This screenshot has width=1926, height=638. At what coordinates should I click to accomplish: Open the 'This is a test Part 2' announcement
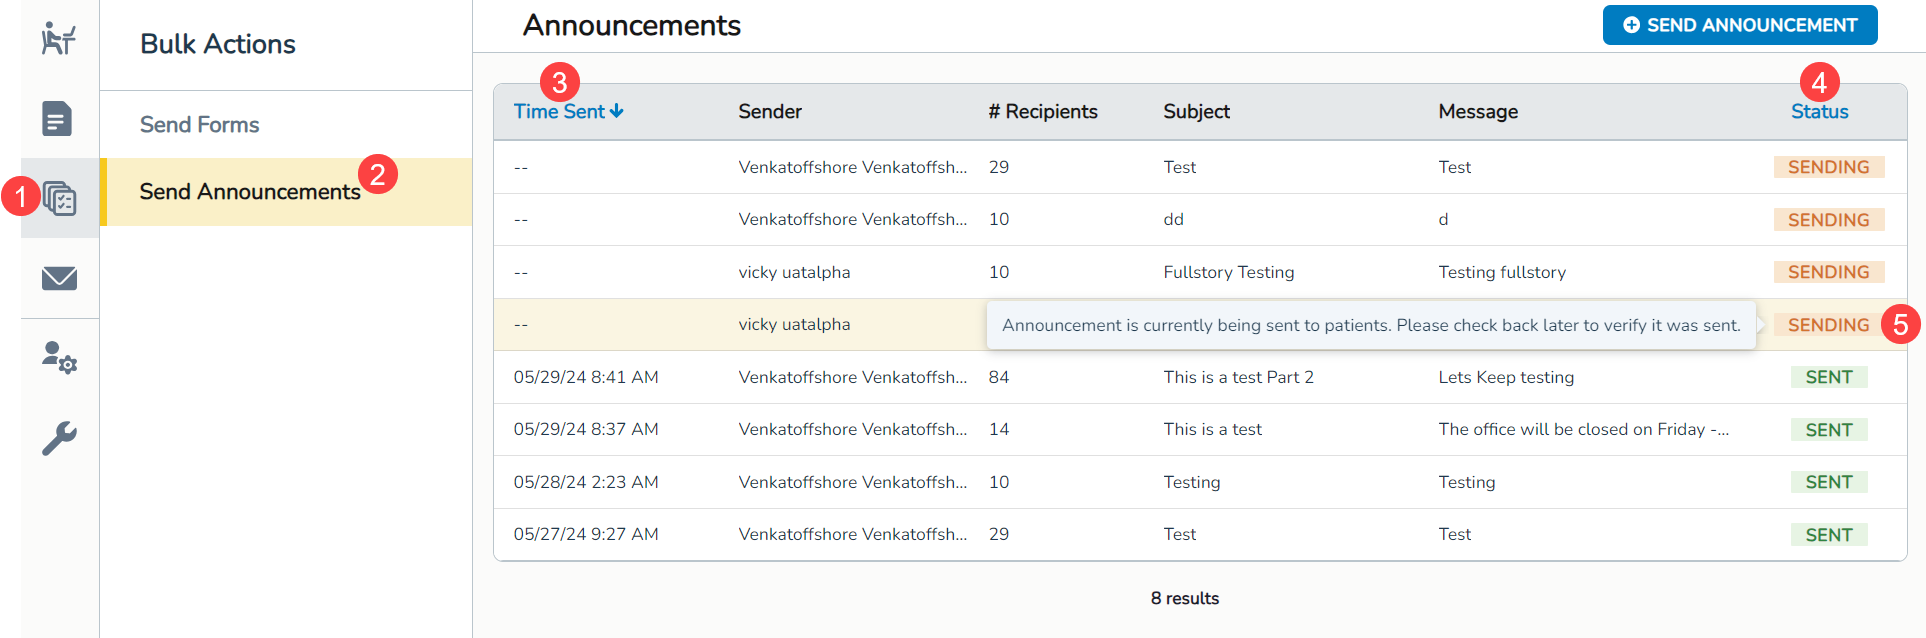pos(1238,377)
